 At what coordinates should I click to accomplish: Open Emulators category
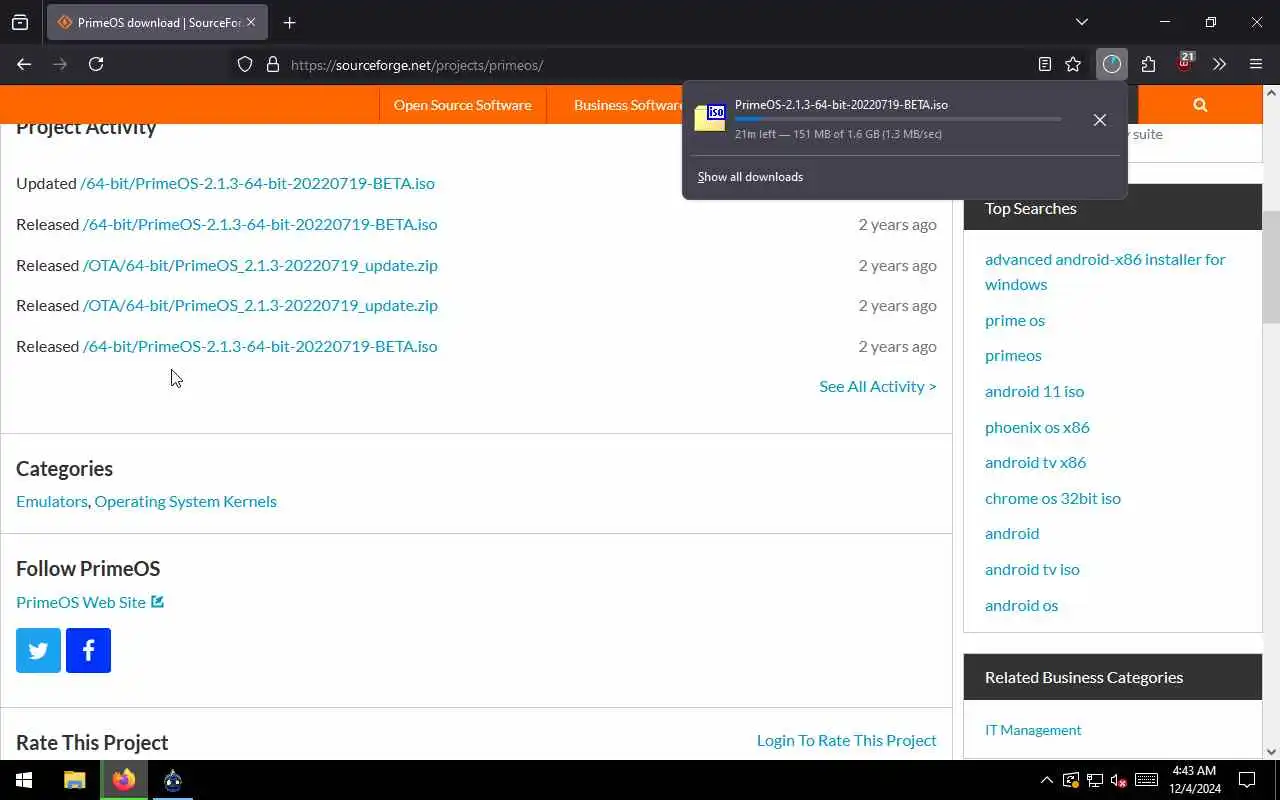click(x=52, y=501)
